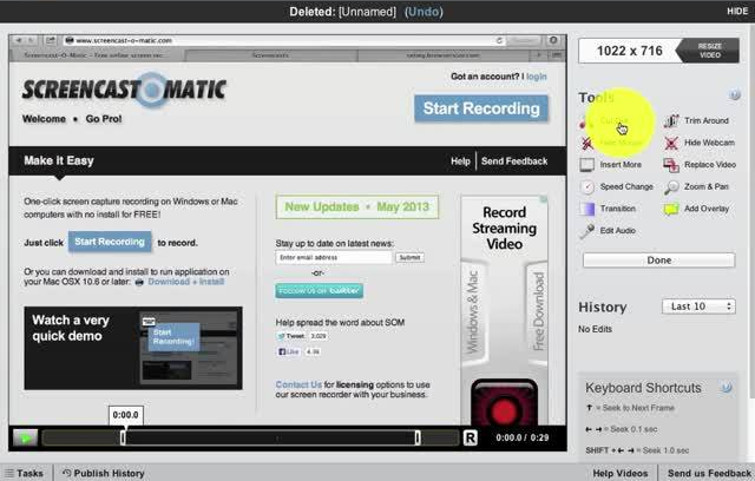Click the Download + Install link
755x481 pixels.
185,282
